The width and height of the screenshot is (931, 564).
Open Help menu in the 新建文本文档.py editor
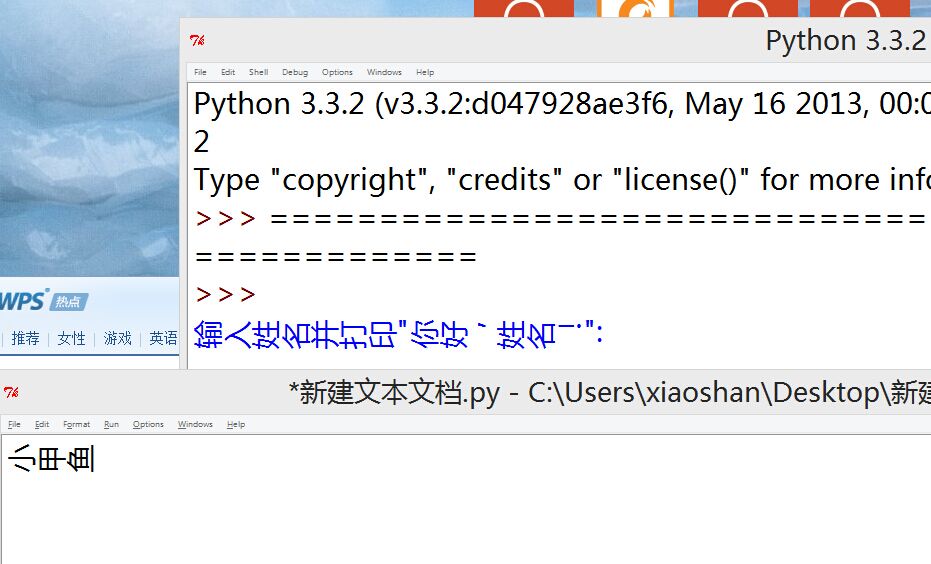[236, 424]
